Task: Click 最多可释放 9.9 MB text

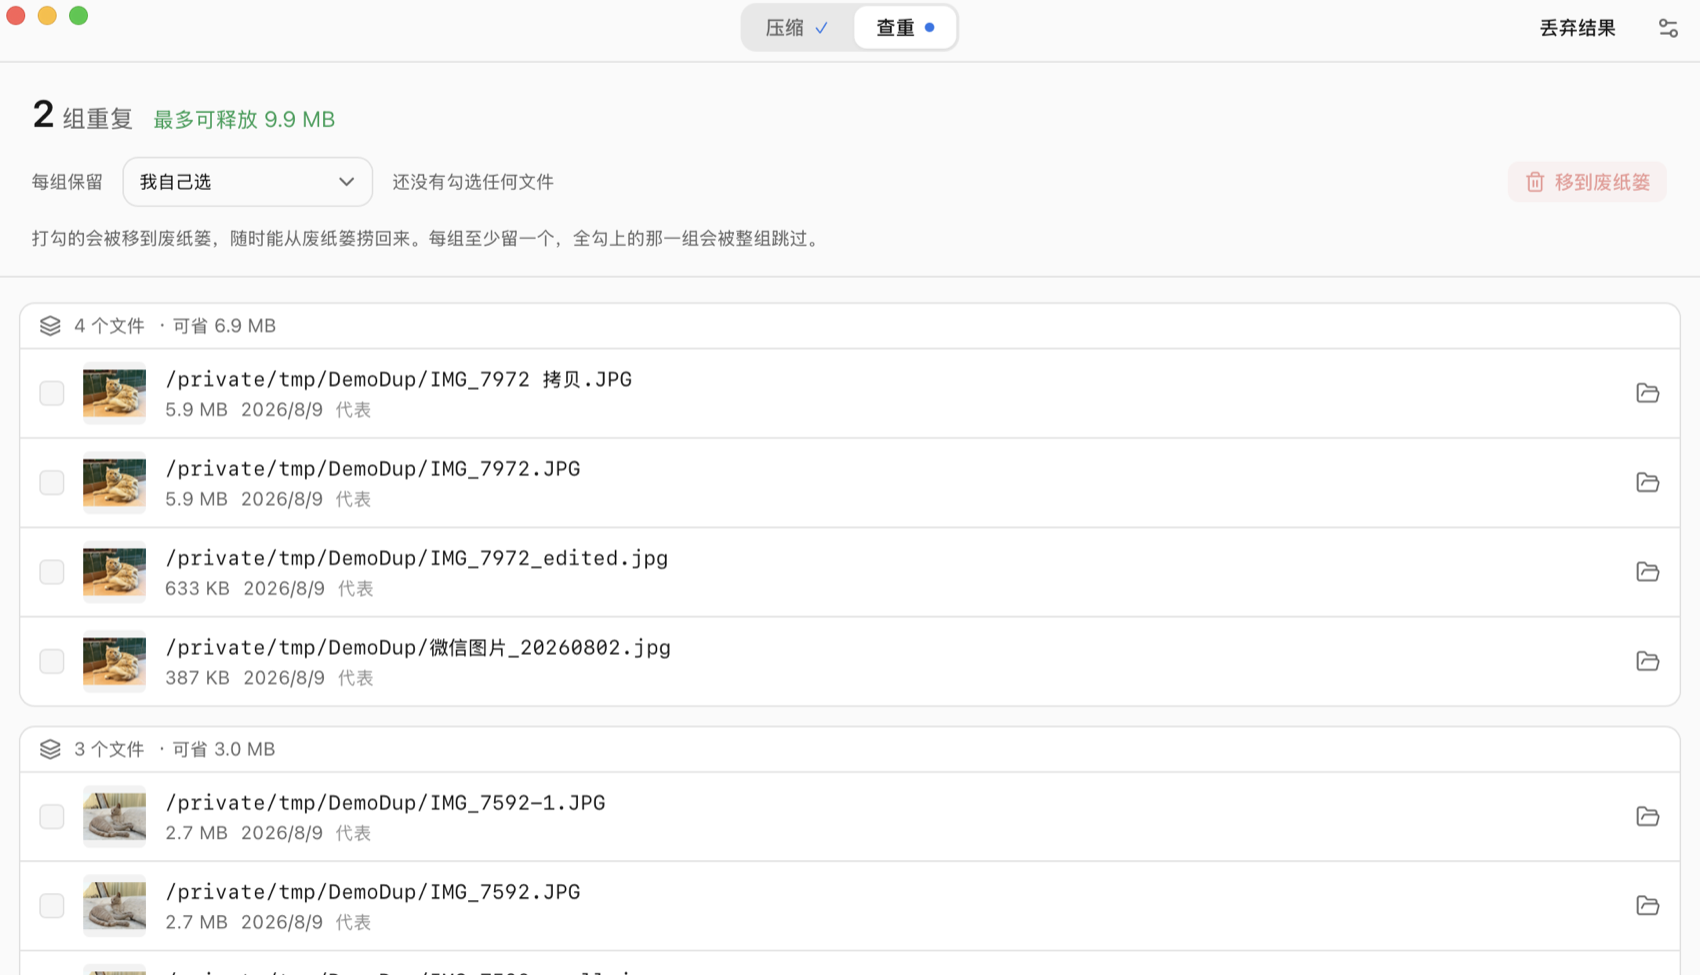Action: (x=244, y=119)
